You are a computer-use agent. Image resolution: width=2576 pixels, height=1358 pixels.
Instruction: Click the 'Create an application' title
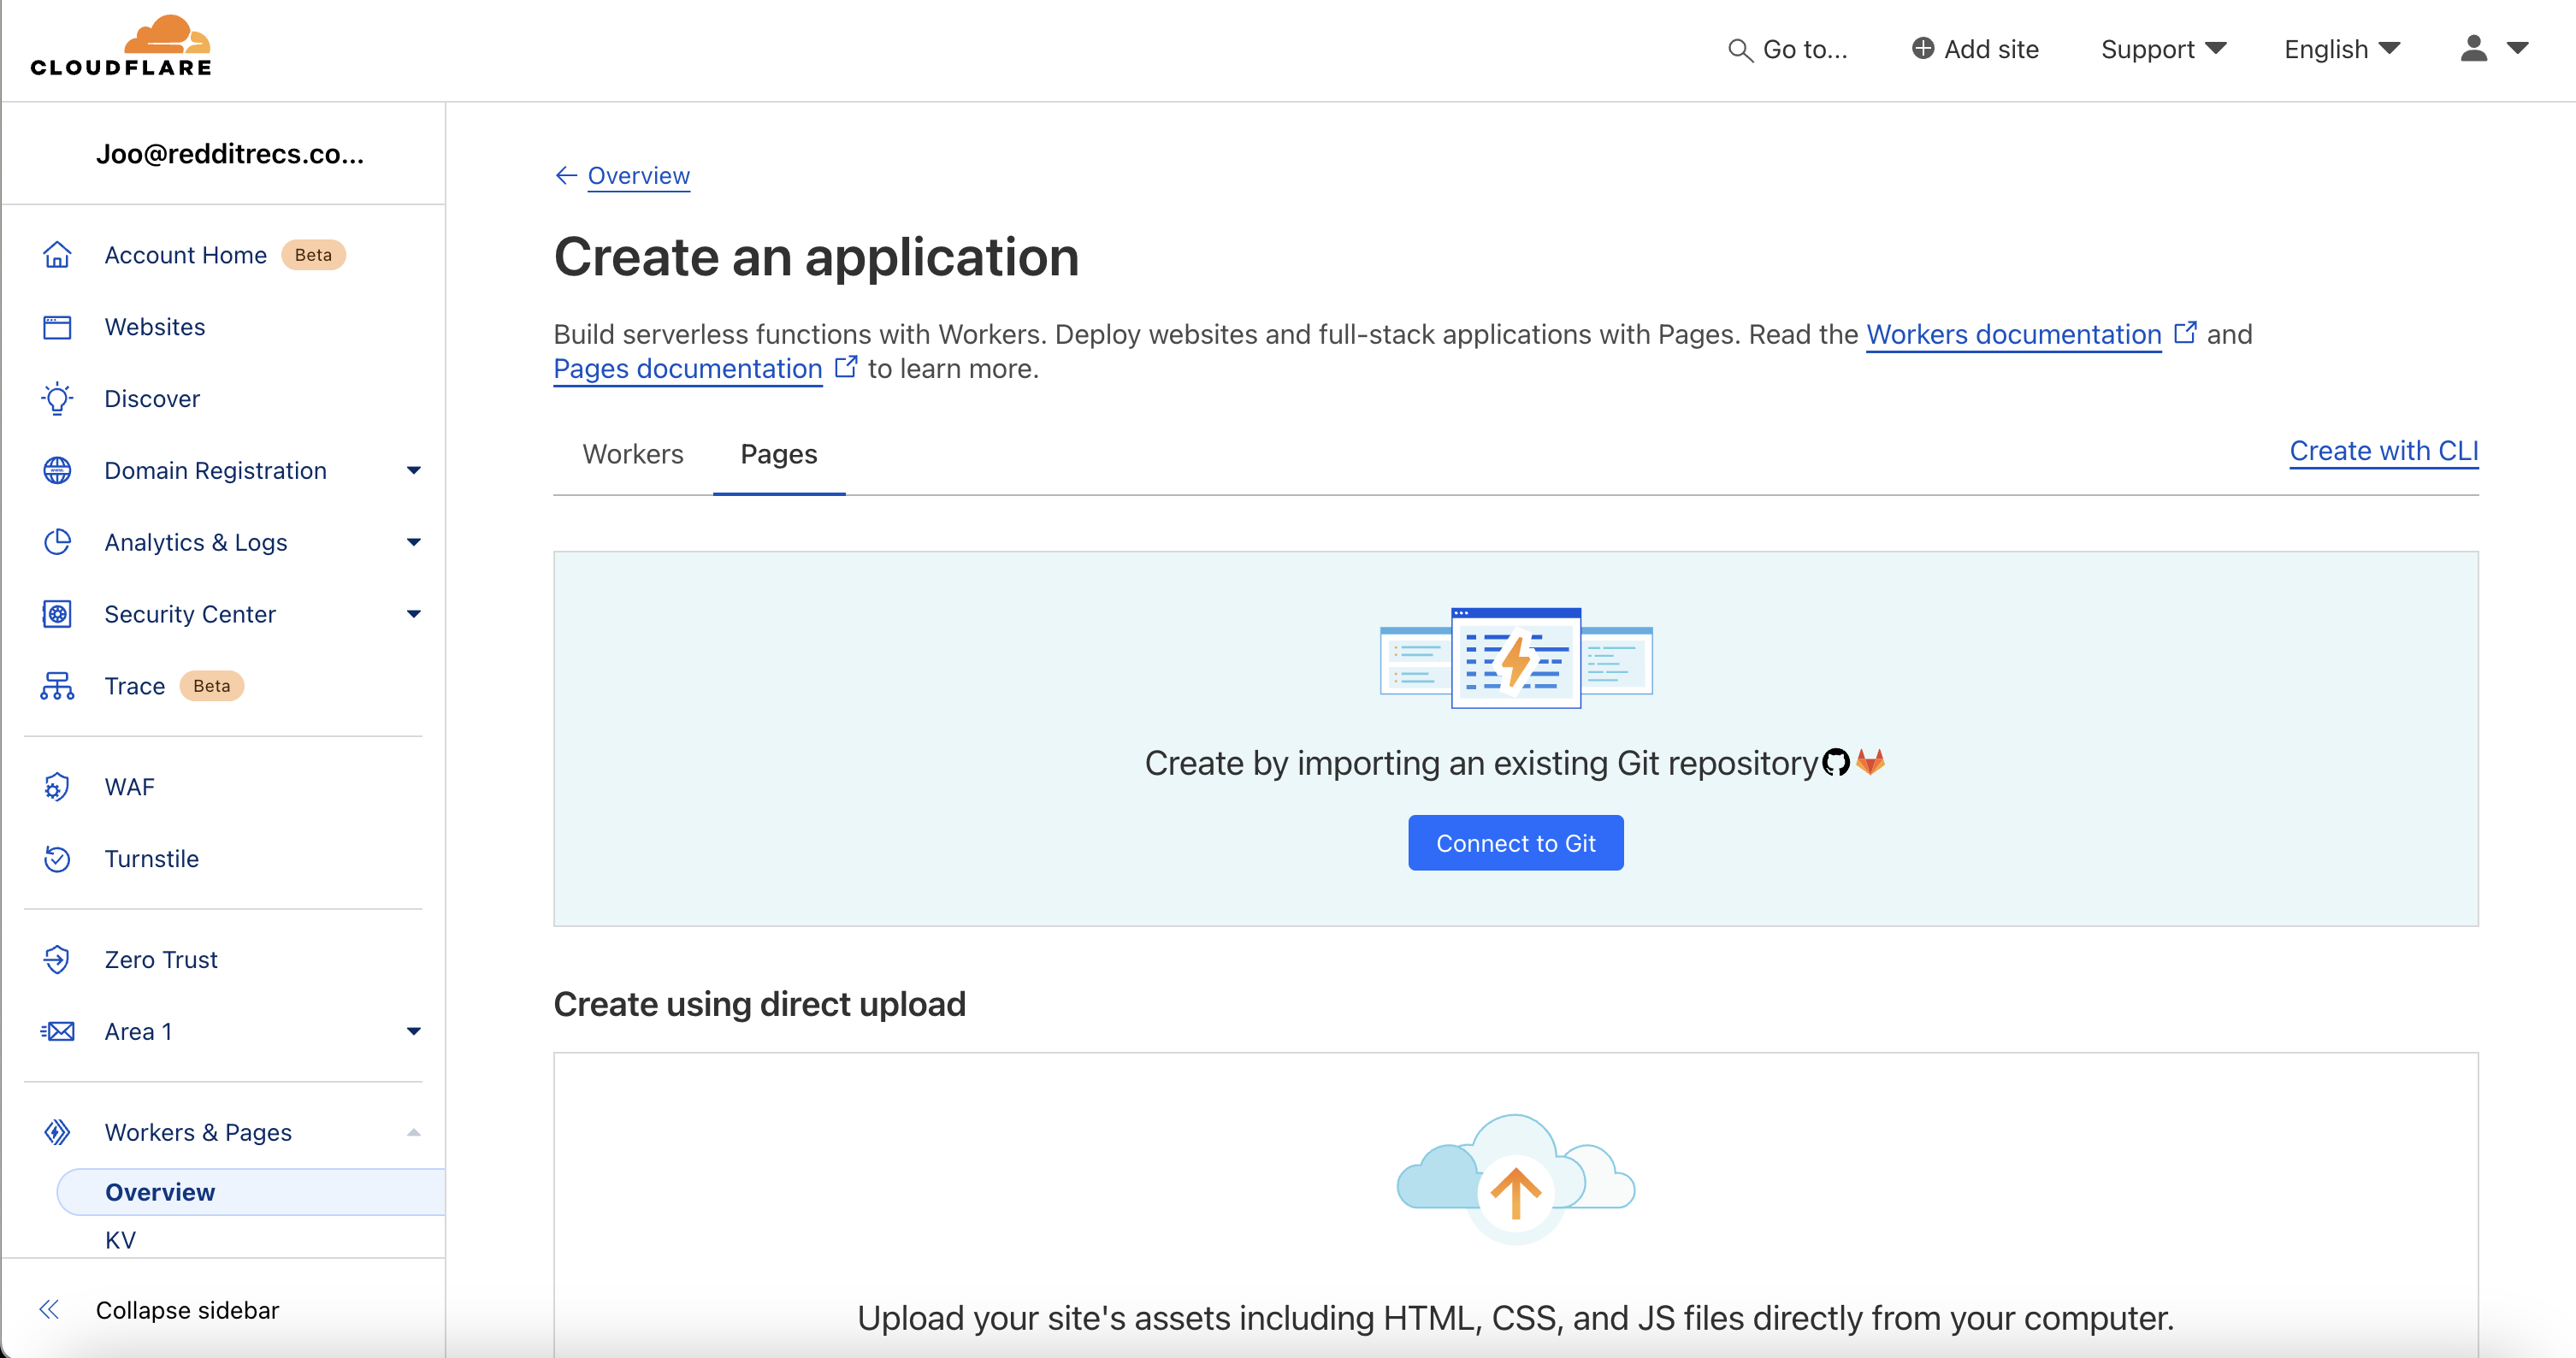pyautogui.click(x=816, y=257)
